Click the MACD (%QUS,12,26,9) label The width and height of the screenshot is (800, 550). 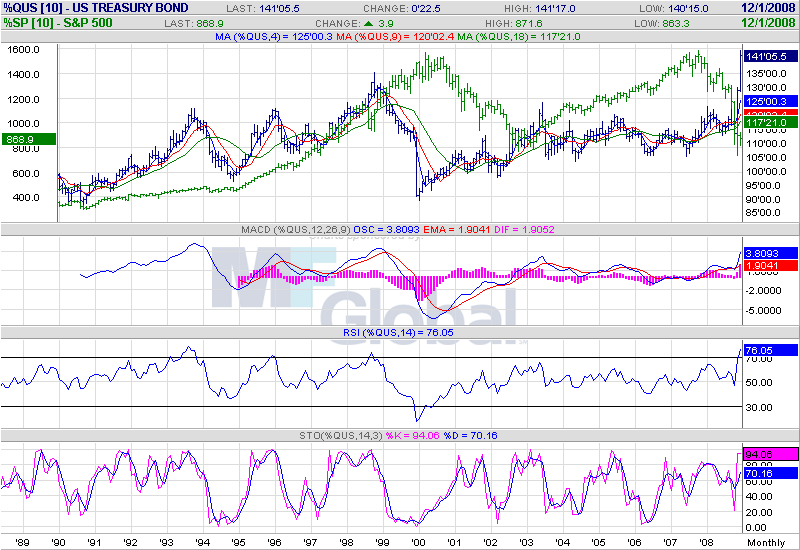coord(296,230)
